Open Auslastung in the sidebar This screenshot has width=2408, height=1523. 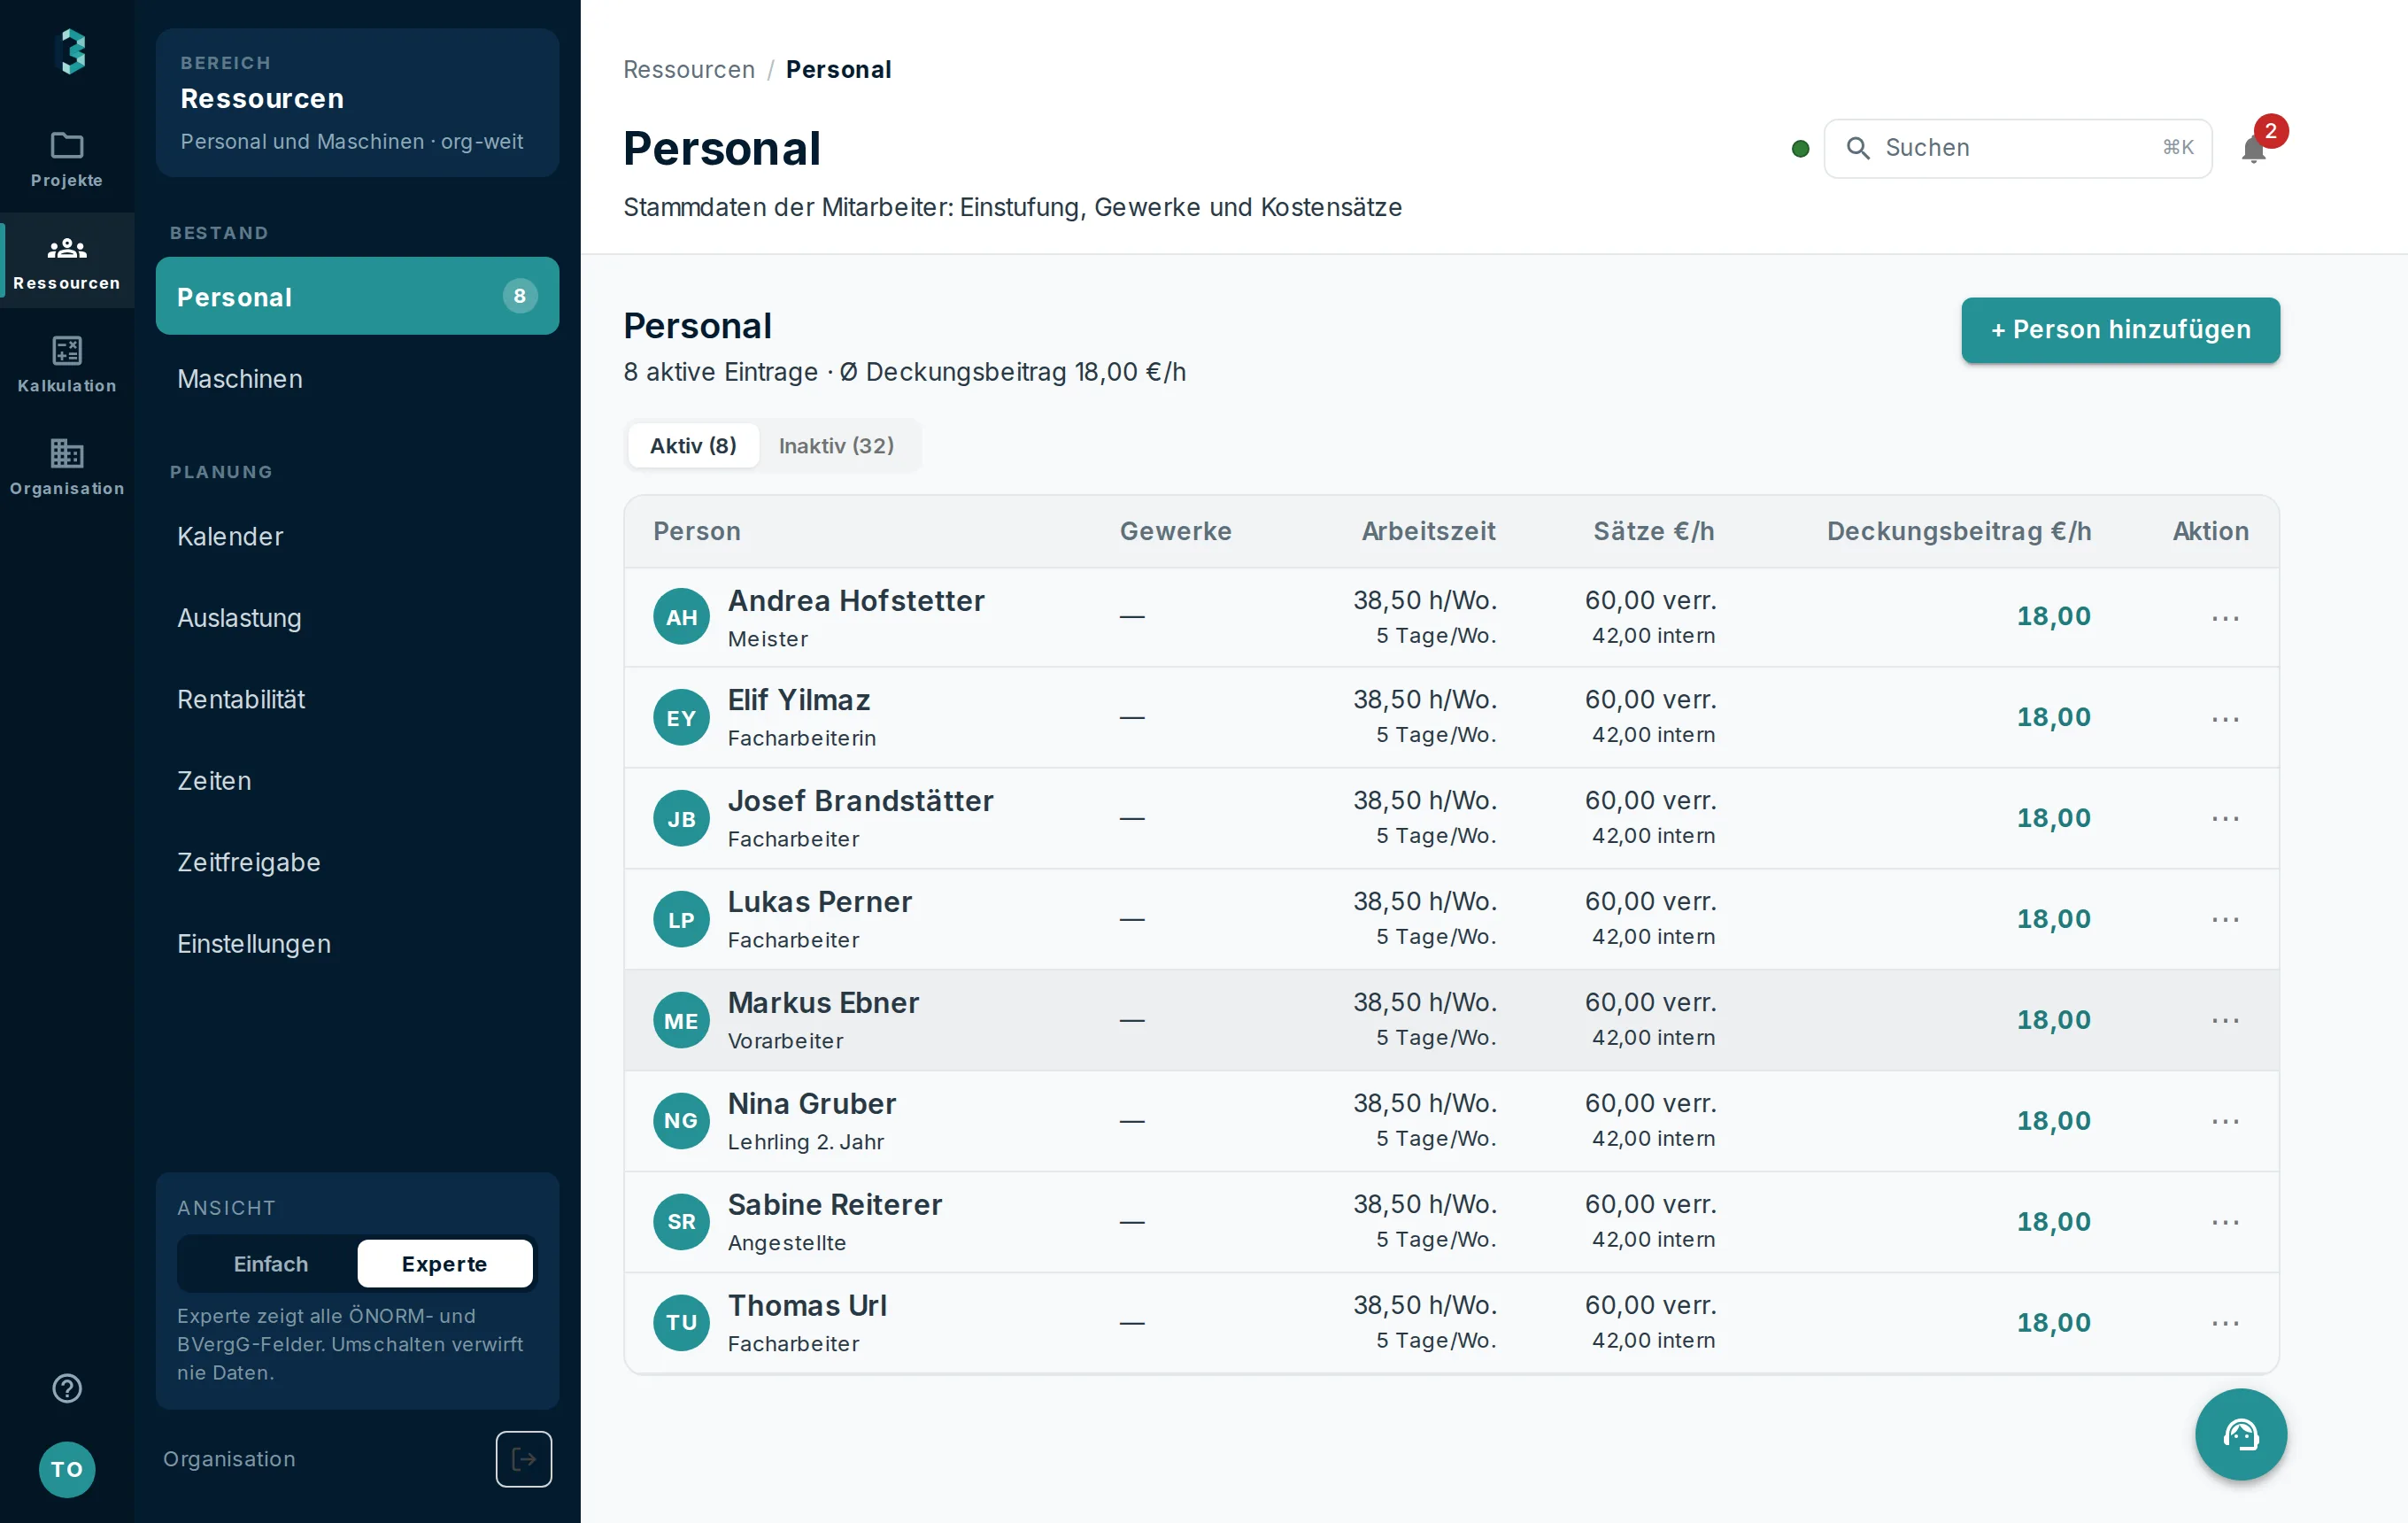tap(357, 618)
